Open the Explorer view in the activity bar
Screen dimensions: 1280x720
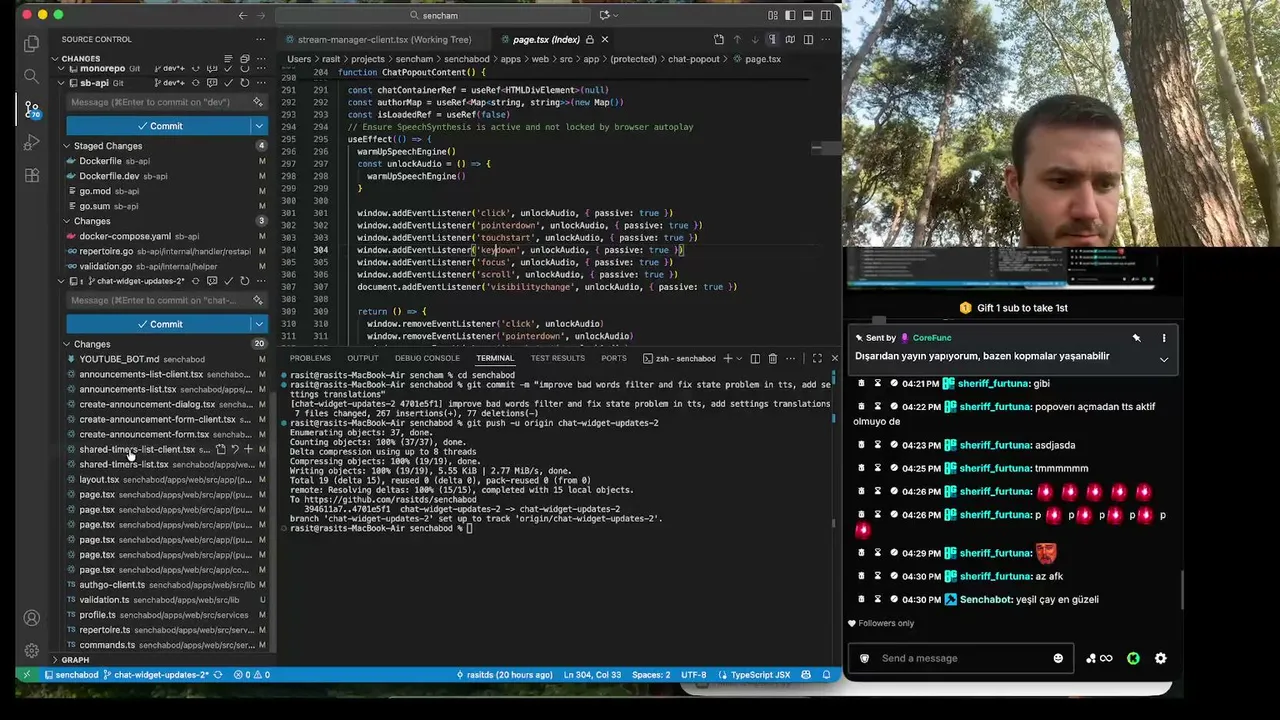(x=31, y=43)
